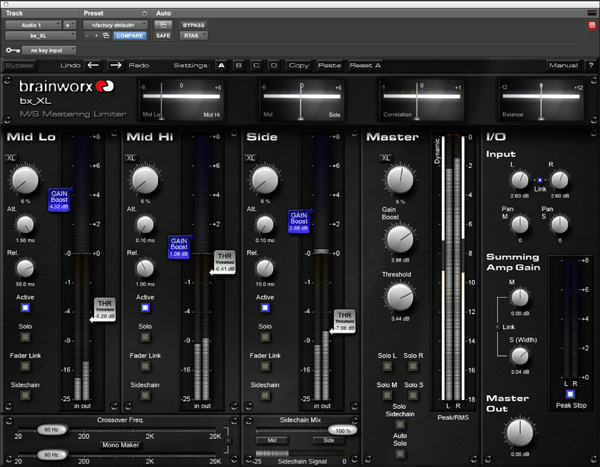Click the Mono Maker button
Image resolution: width=600 pixels, height=467 pixels.
coord(120,445)
